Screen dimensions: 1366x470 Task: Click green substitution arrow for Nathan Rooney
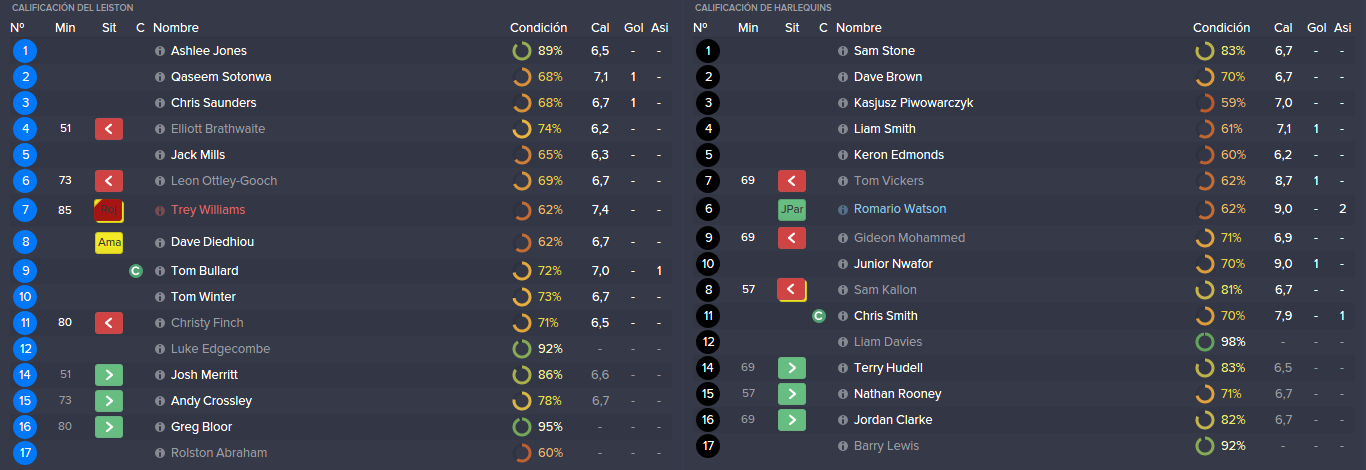(792, 394)
